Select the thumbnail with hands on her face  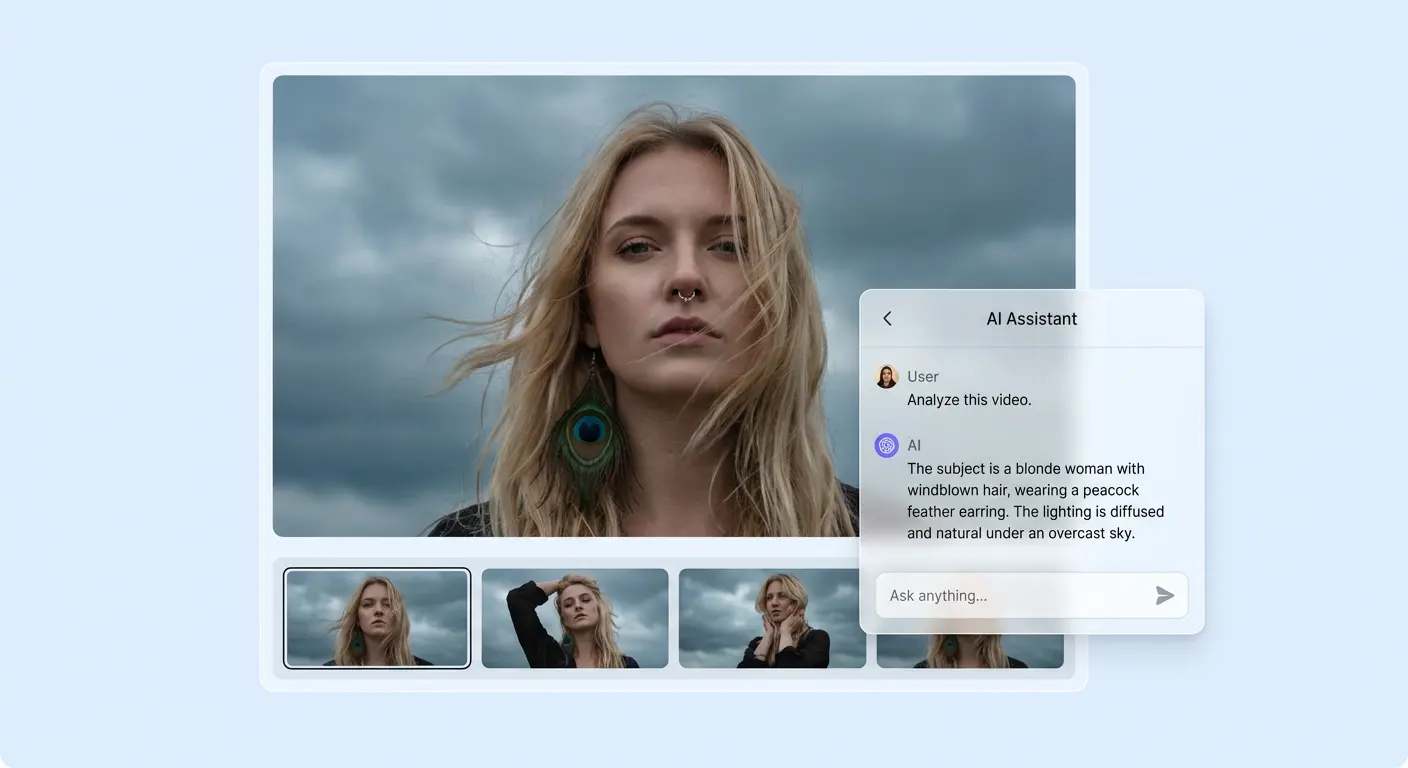[x=772, y=617]
